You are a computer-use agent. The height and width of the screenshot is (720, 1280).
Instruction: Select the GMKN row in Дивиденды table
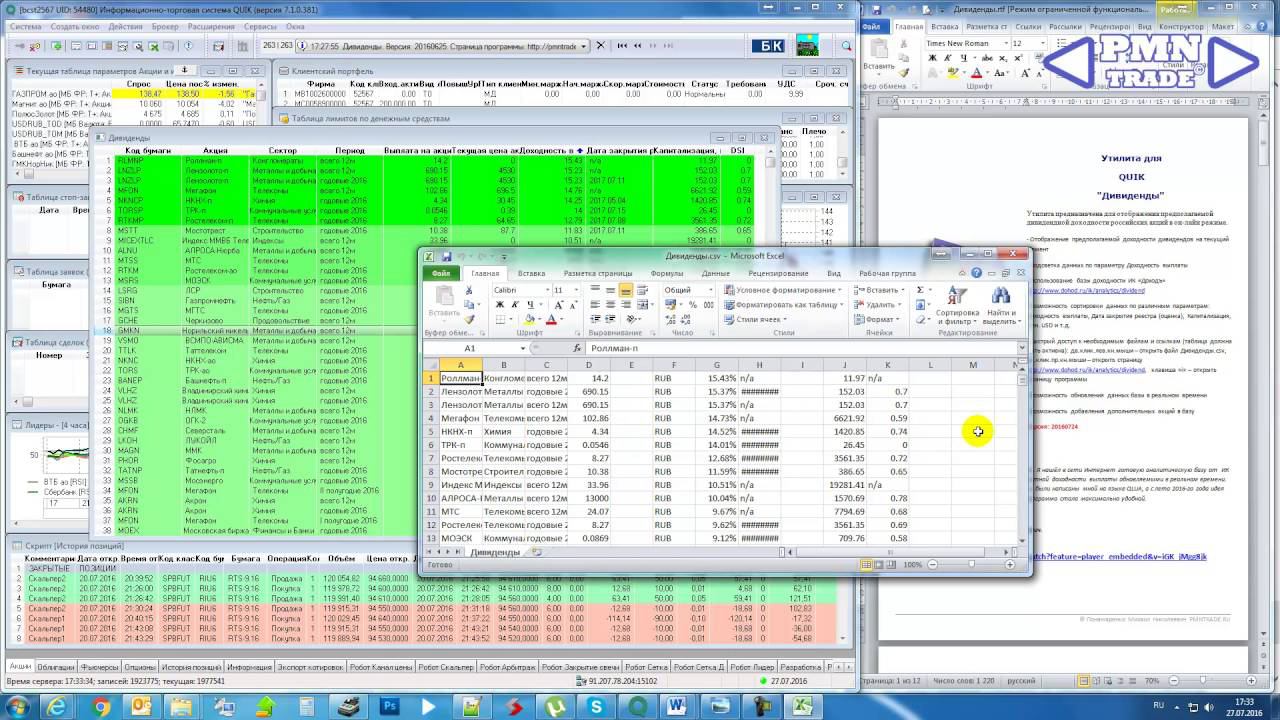[x=431, y=331]
